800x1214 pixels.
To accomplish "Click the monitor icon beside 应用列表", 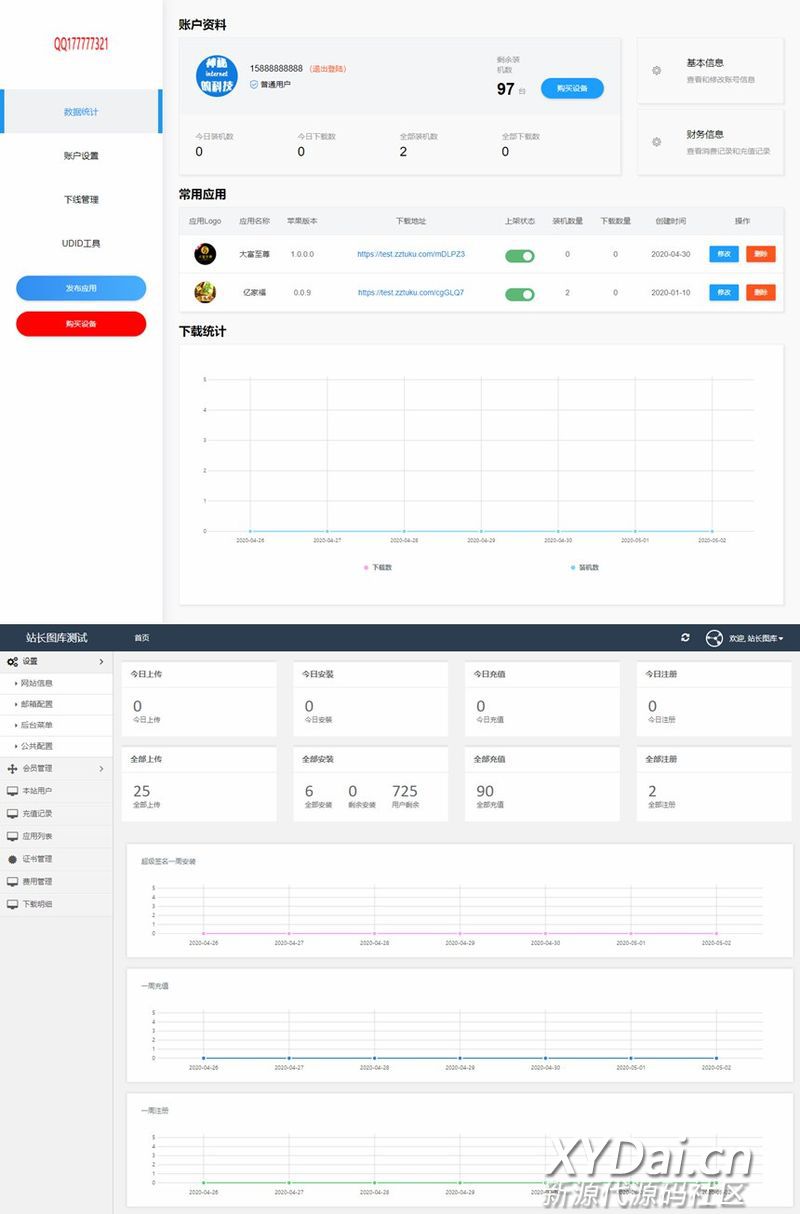I will coord(12,836).
